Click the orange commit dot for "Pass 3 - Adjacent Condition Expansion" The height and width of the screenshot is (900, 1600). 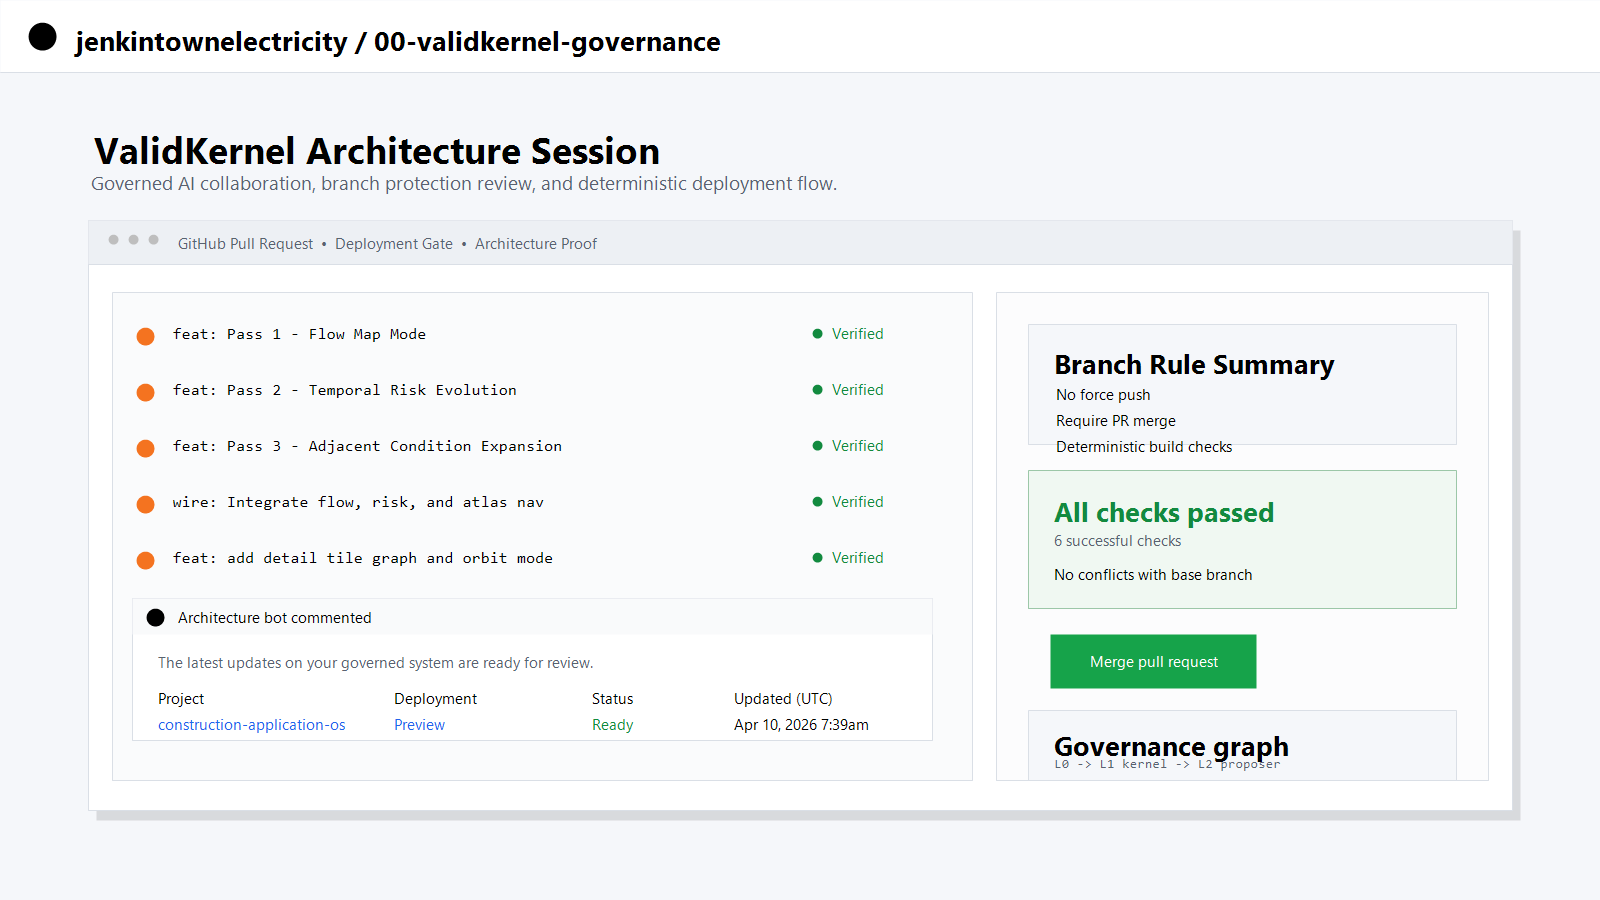click(145, 448)
